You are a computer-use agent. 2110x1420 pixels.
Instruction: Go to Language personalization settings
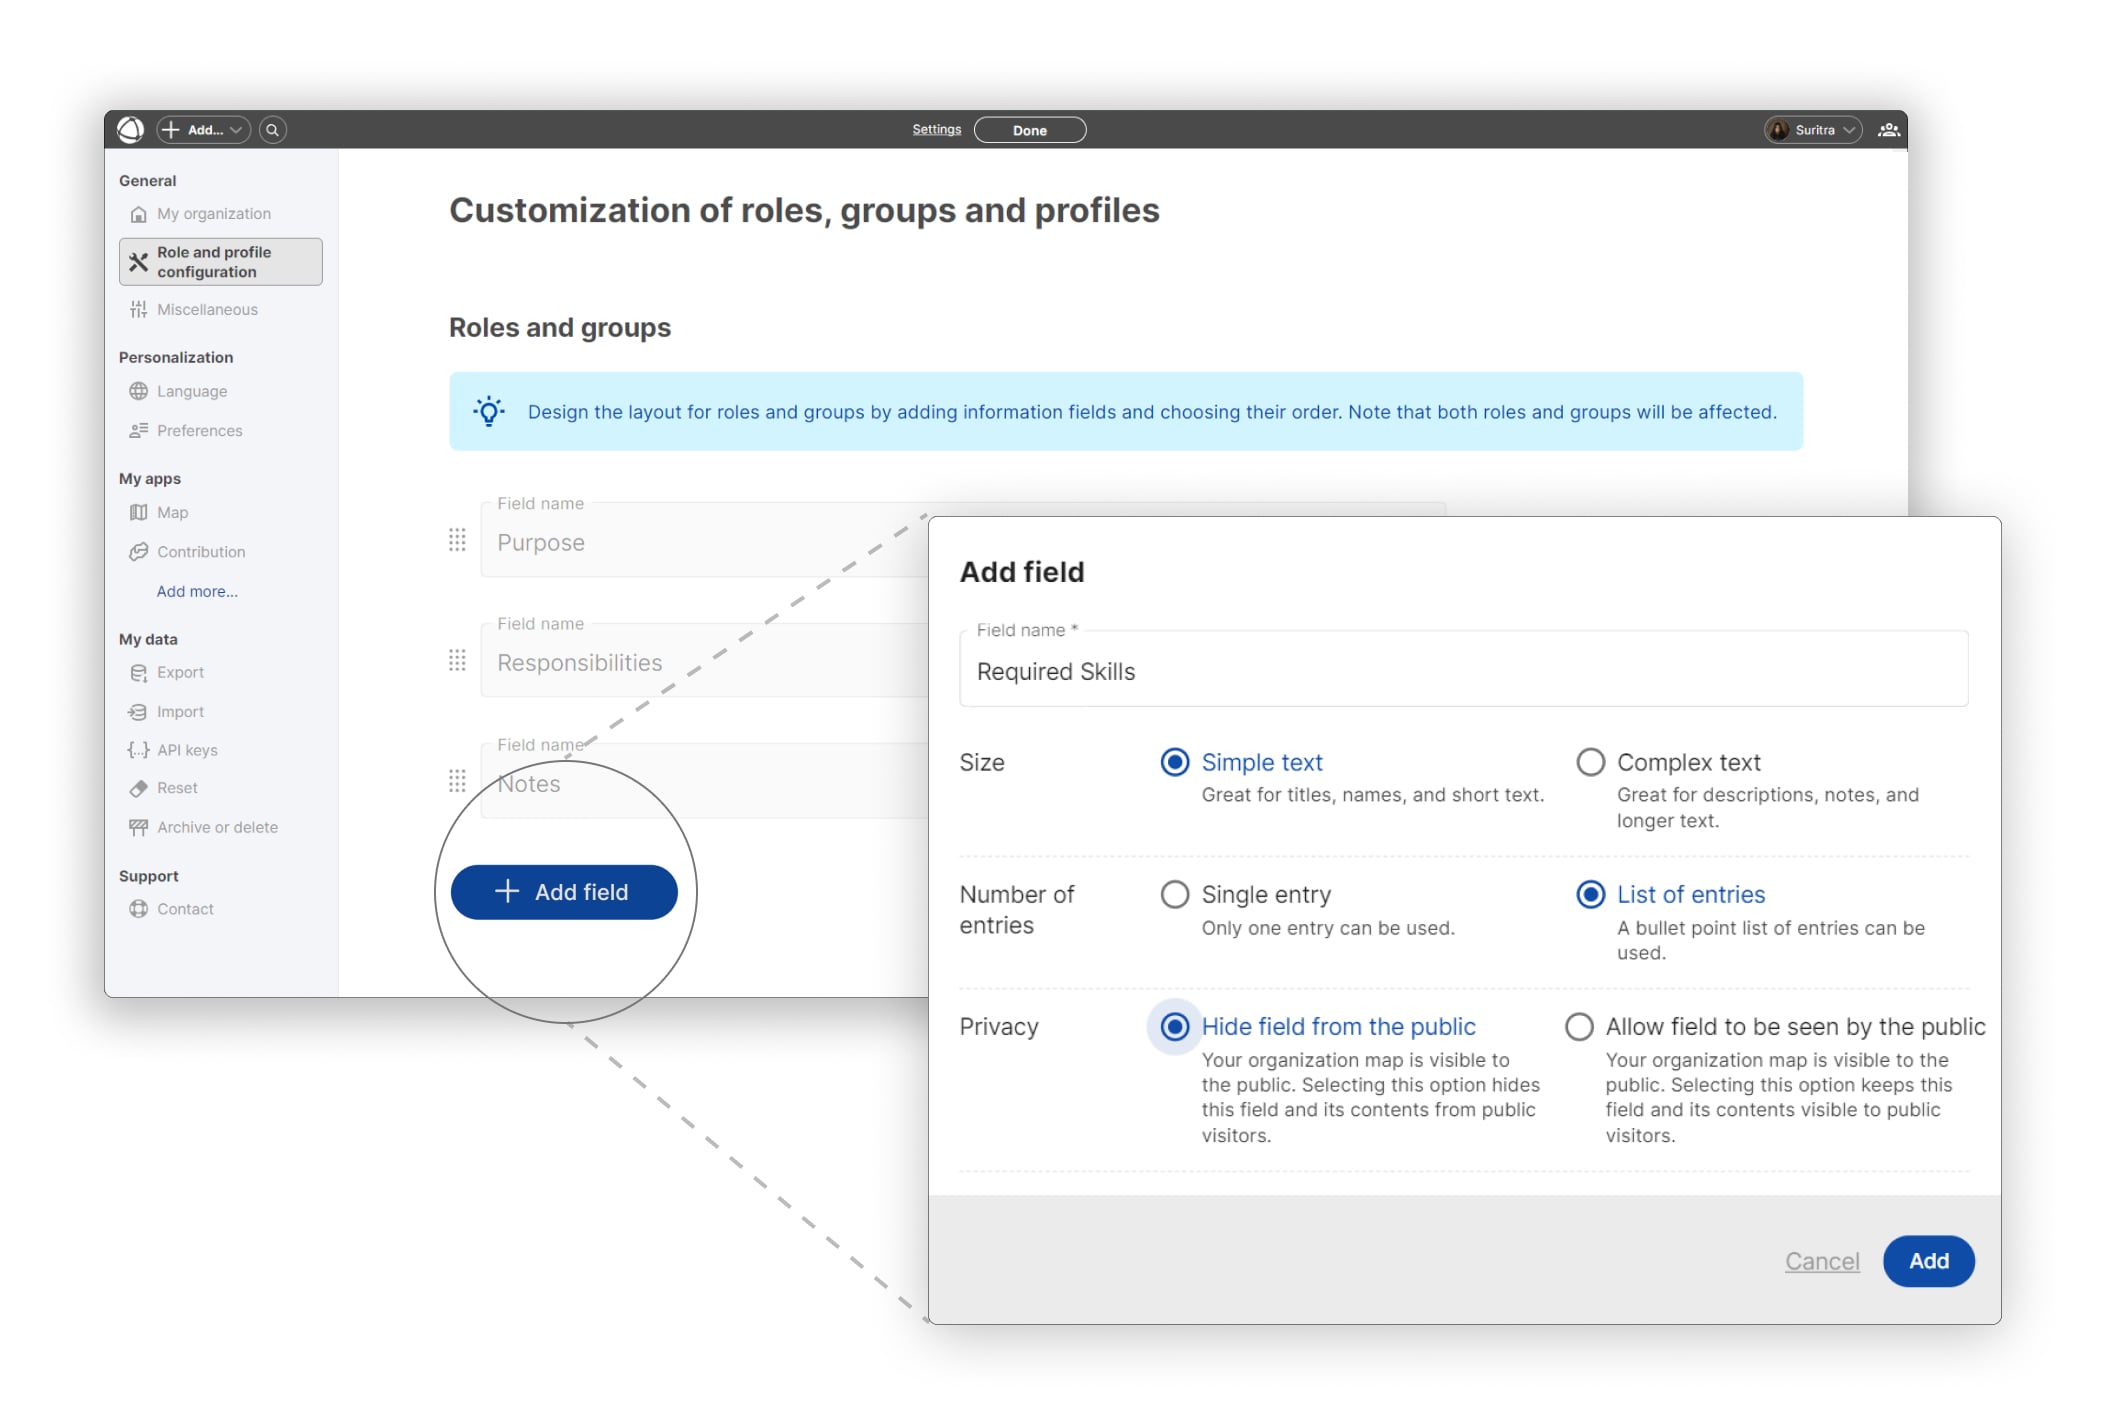(x=191, y=391)
